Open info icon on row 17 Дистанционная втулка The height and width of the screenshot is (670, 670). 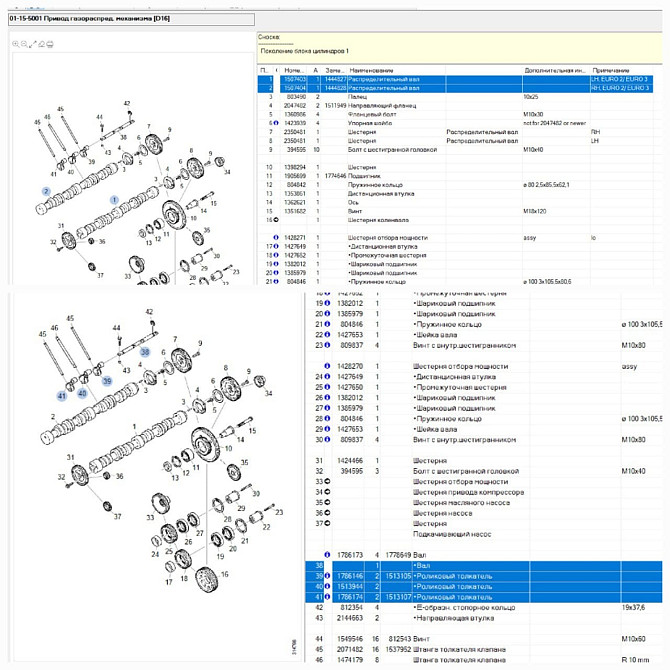[276, 247]
